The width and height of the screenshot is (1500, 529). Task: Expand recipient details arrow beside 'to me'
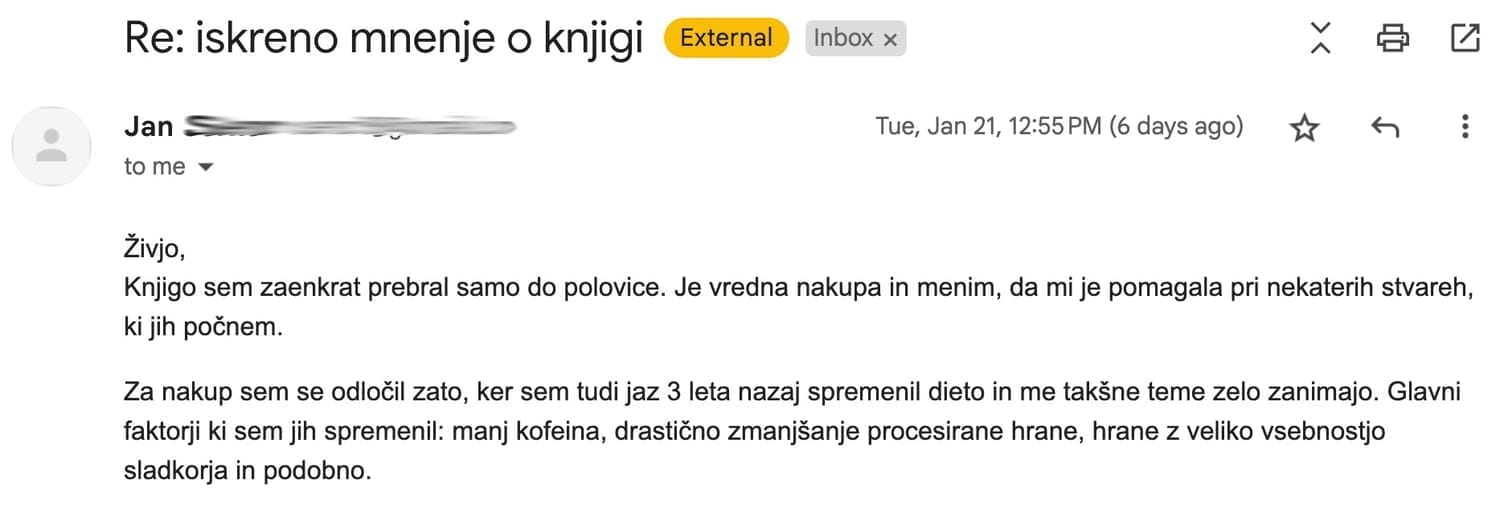tap(206, 168)
